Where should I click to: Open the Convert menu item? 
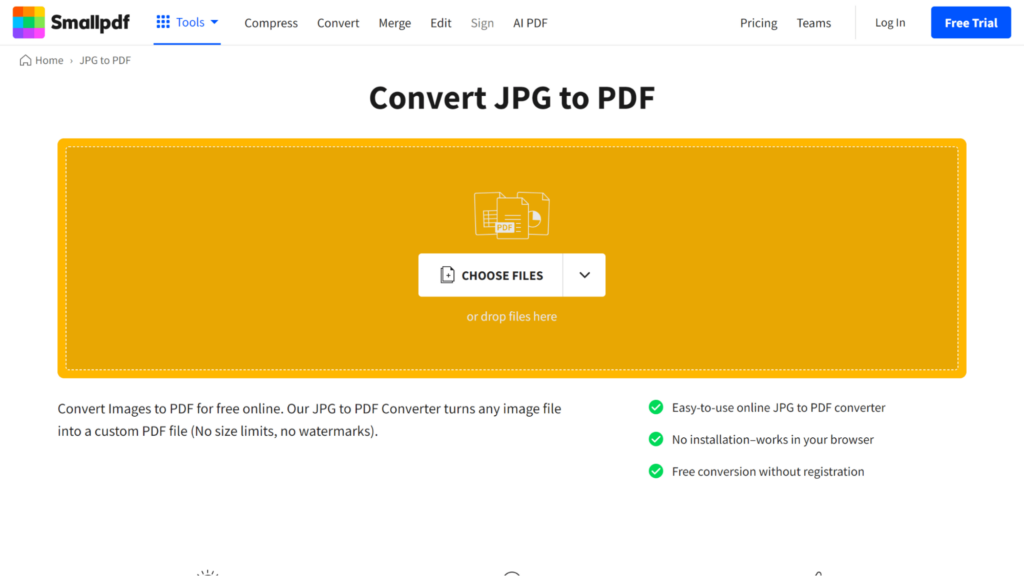[338, 23]
